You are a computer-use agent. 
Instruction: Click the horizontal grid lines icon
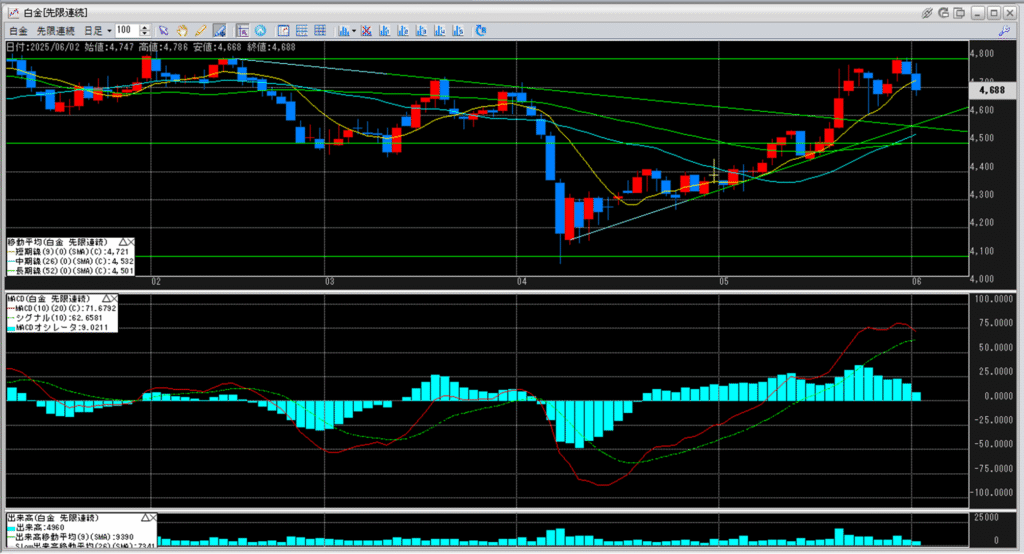pos(302,31)
